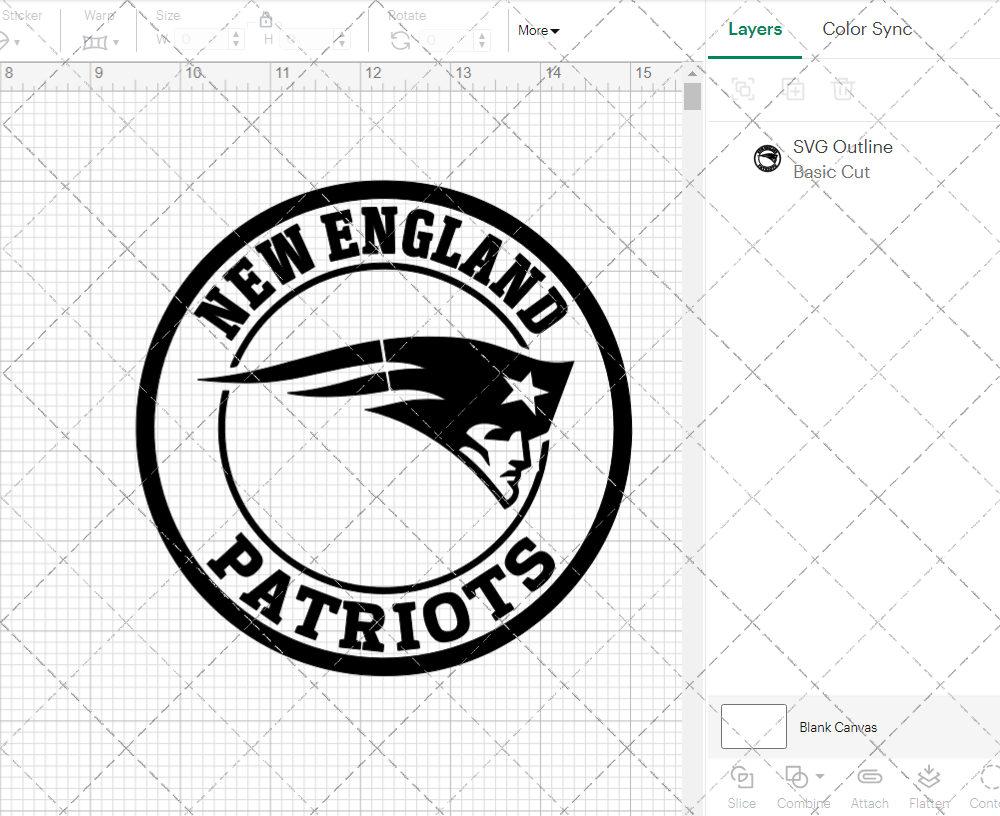Click the Blank Canvas color swatch

753,727
